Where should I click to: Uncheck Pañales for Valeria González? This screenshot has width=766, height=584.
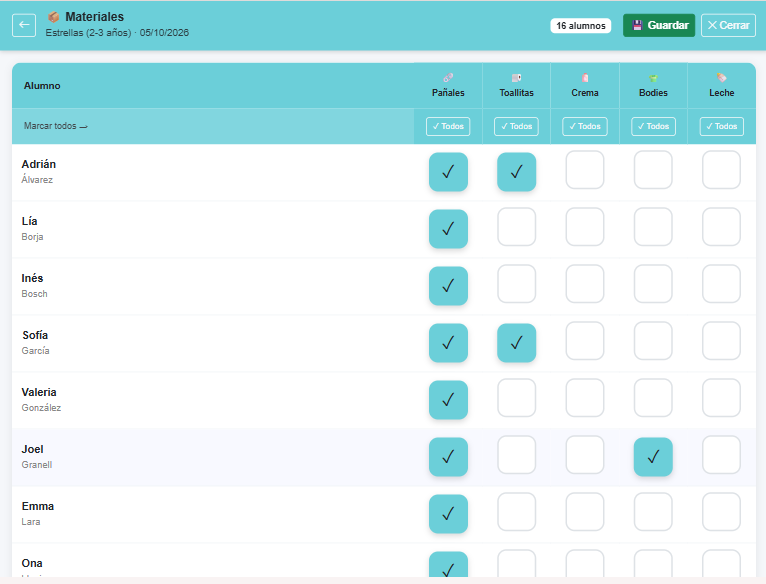click(x=448, y=400)
